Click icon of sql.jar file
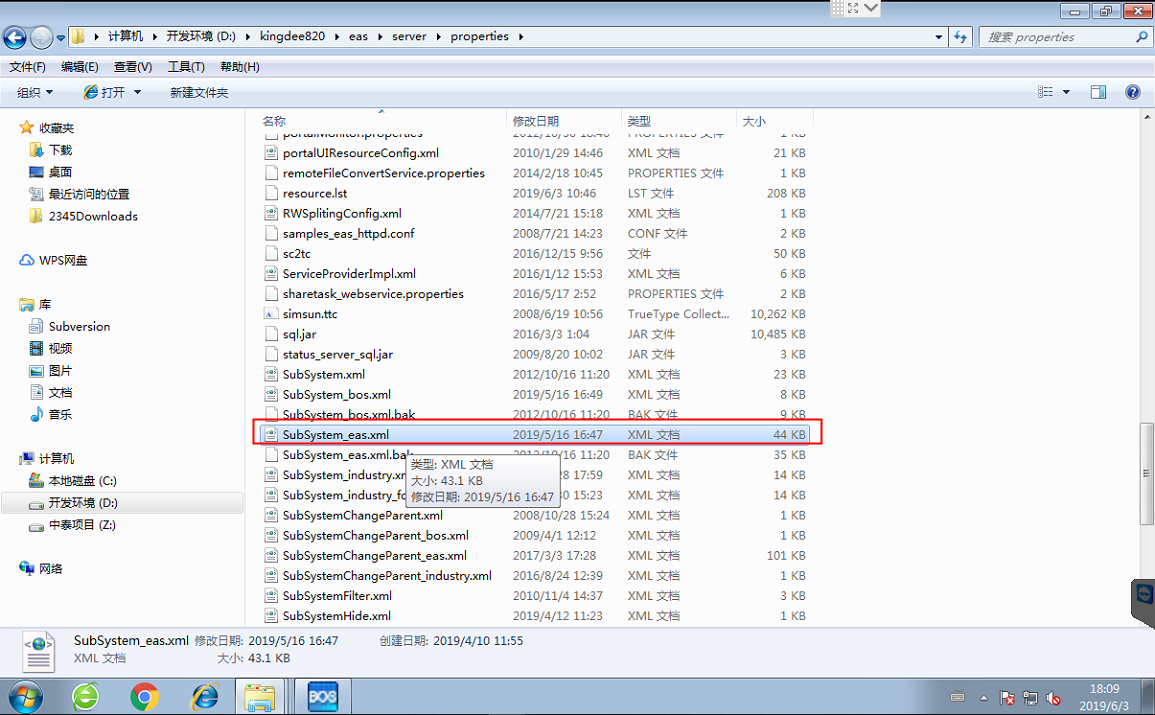1155x715 pixels. (271, 334)
